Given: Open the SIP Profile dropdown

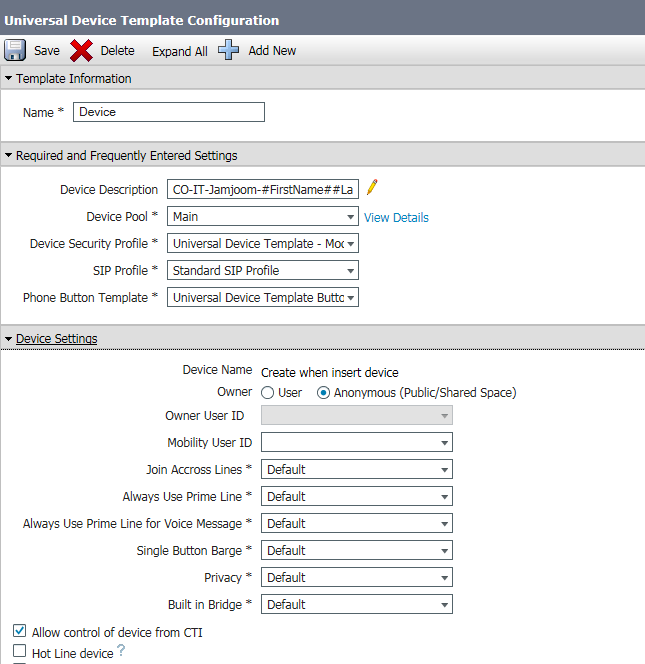Looking at the screenshot, I should 263,270.
